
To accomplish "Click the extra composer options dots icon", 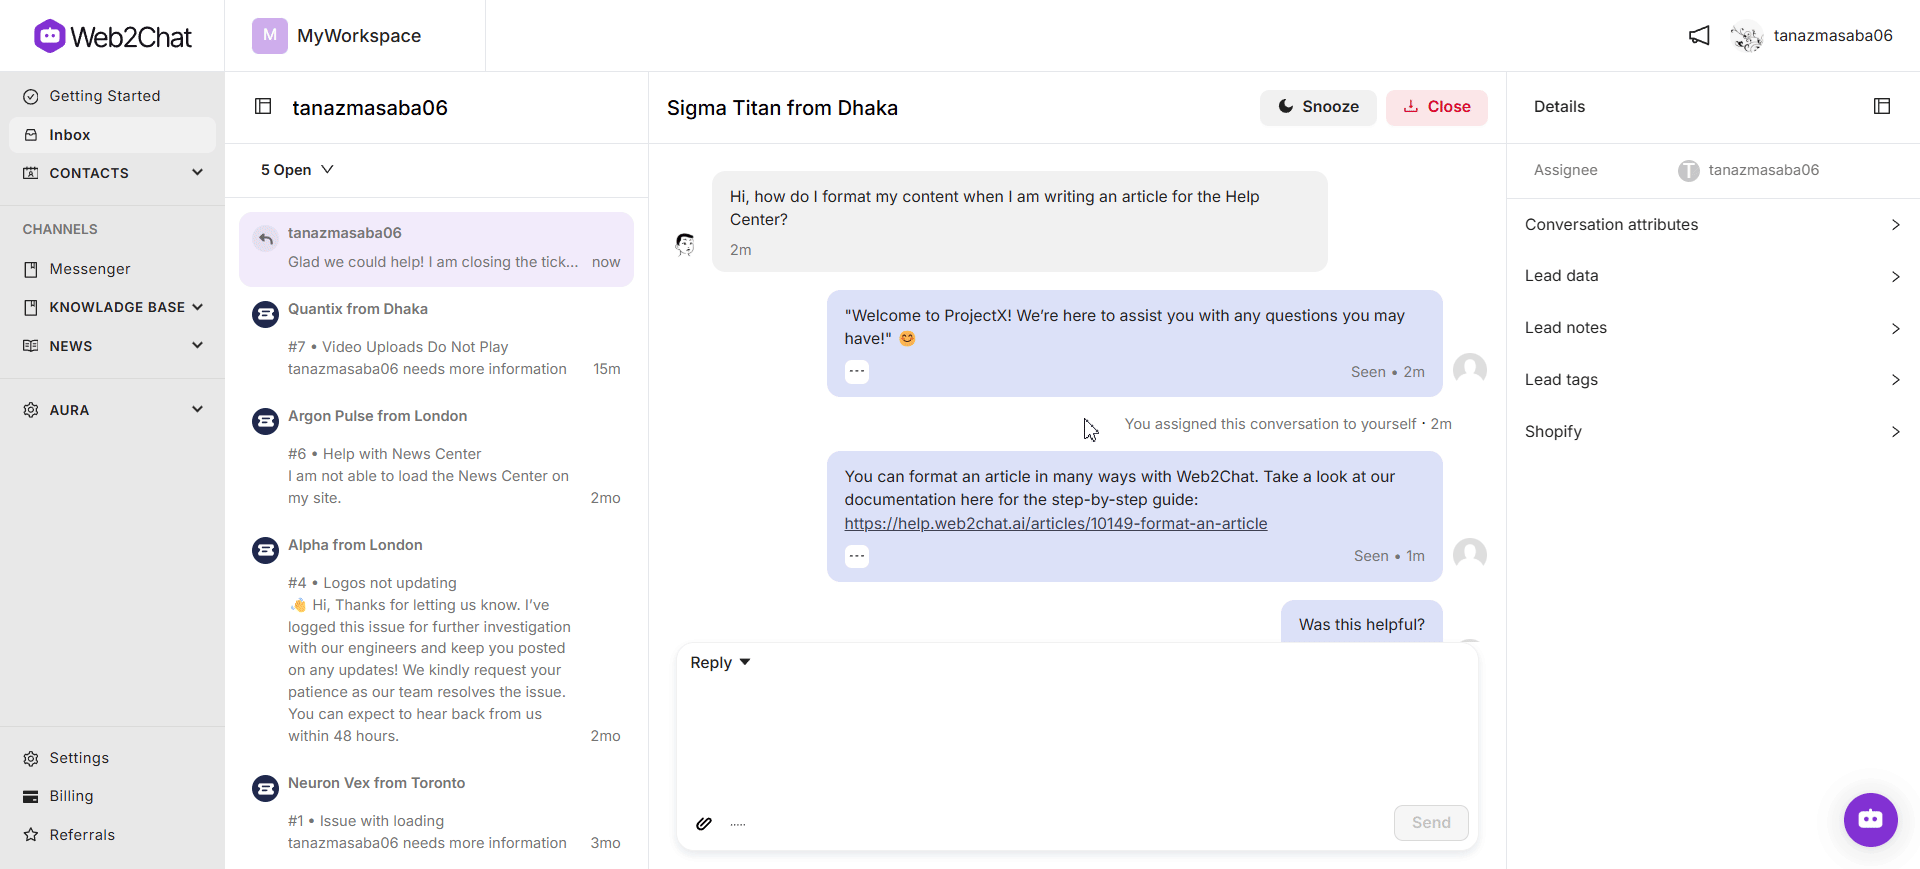I will (x=738, y=824).
